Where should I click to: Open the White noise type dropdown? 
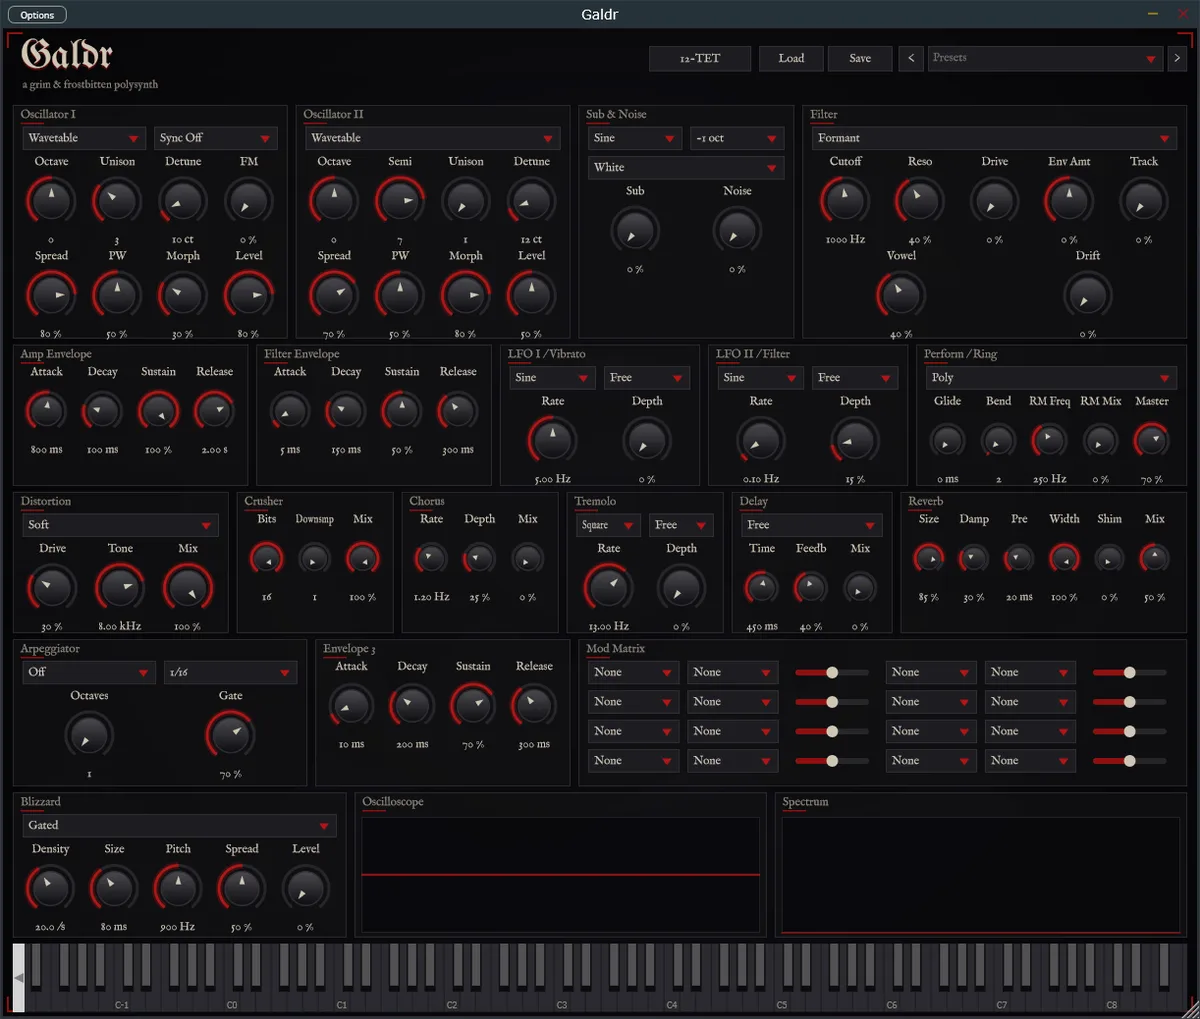pos(685,167)
